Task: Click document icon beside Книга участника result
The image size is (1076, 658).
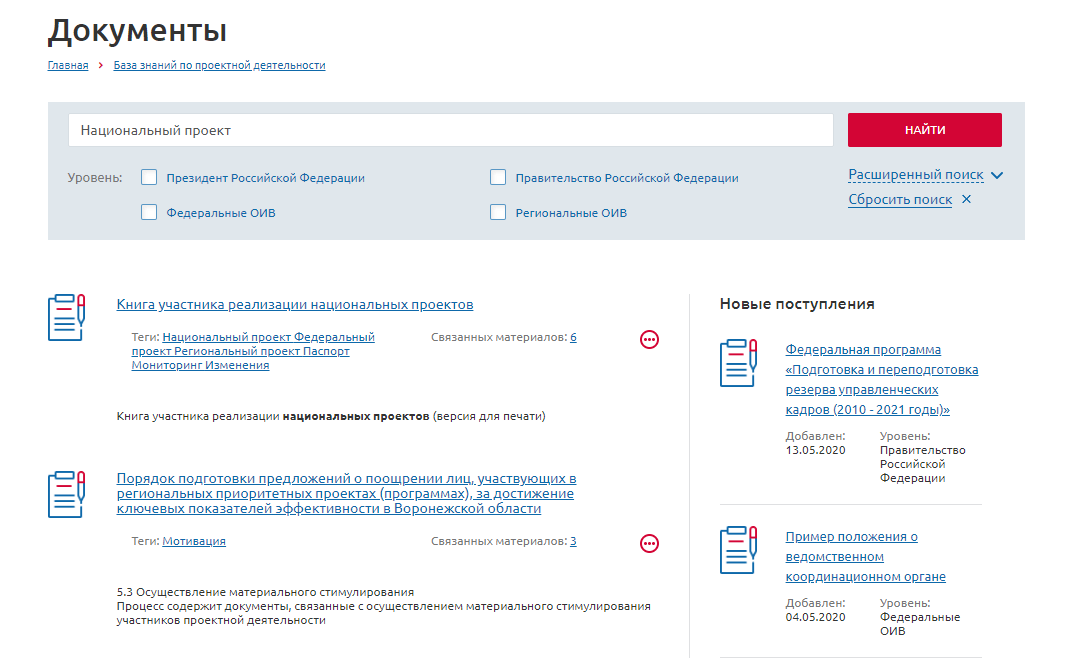Action: [x=67, y=317]
